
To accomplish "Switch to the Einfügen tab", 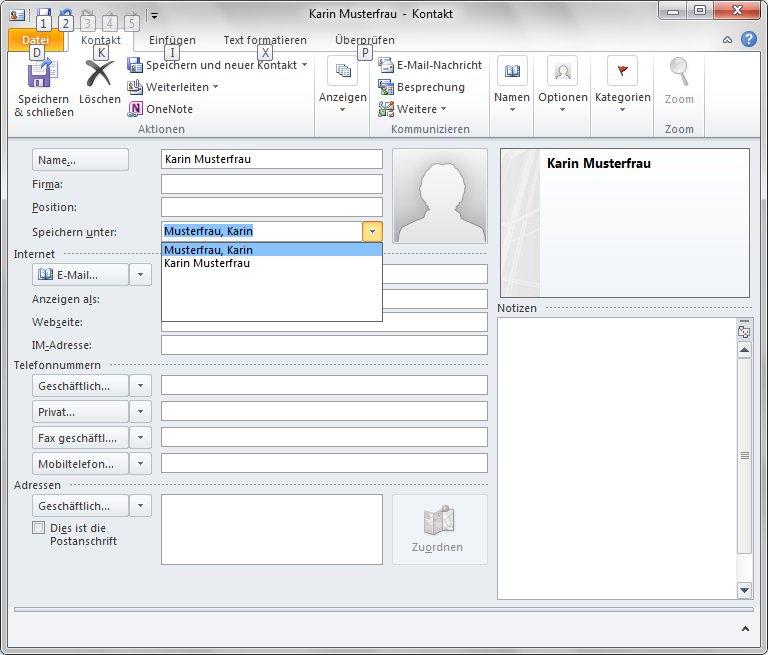I will 172,40.
